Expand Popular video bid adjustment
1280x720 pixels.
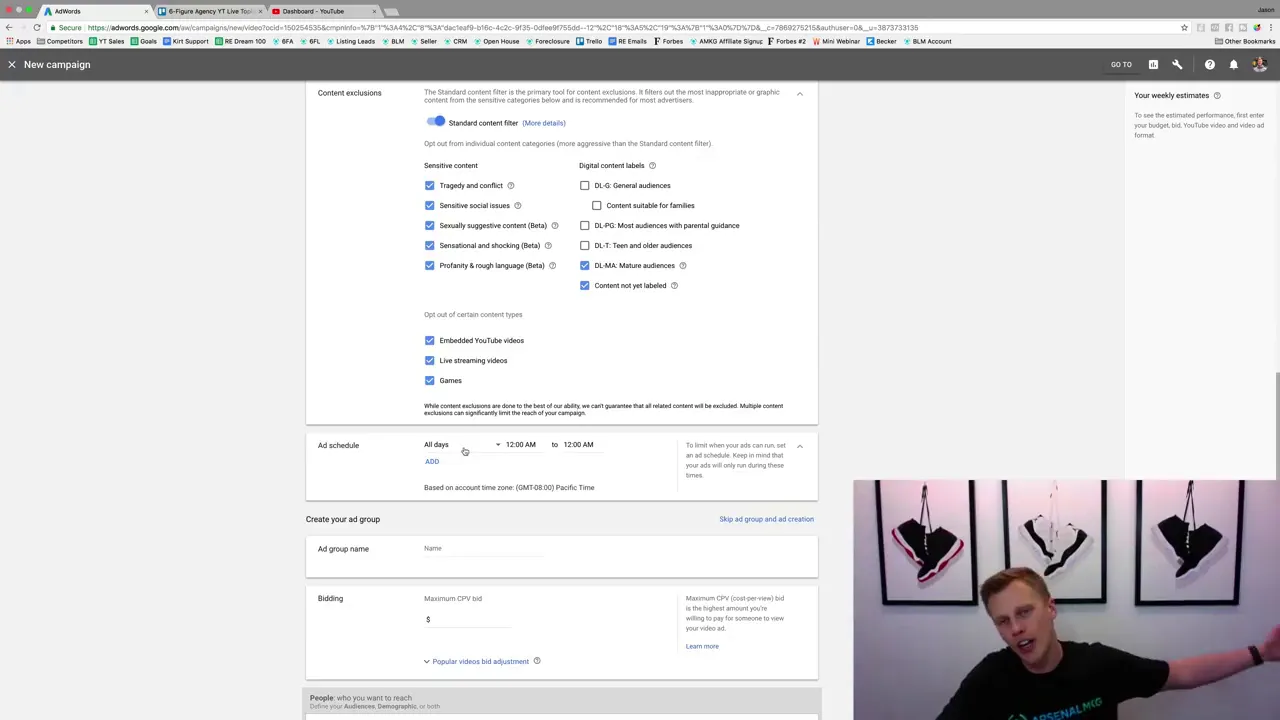tap(476, 661)
